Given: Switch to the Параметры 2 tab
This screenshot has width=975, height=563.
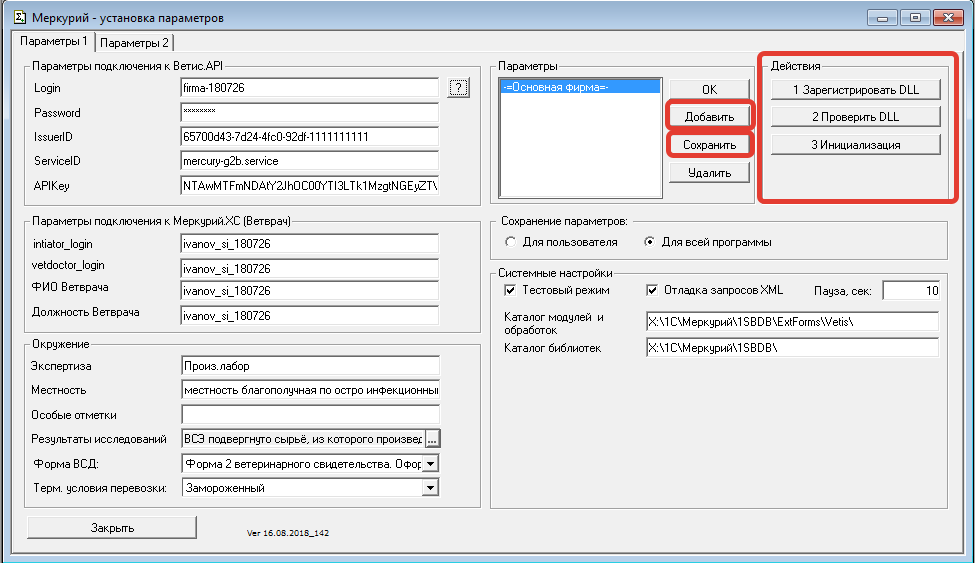Looking at the screenshot, I should pos(134,43).
